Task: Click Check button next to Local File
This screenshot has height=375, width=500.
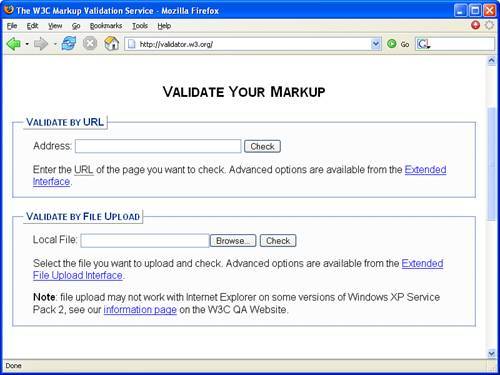Action: coord(278,241)
